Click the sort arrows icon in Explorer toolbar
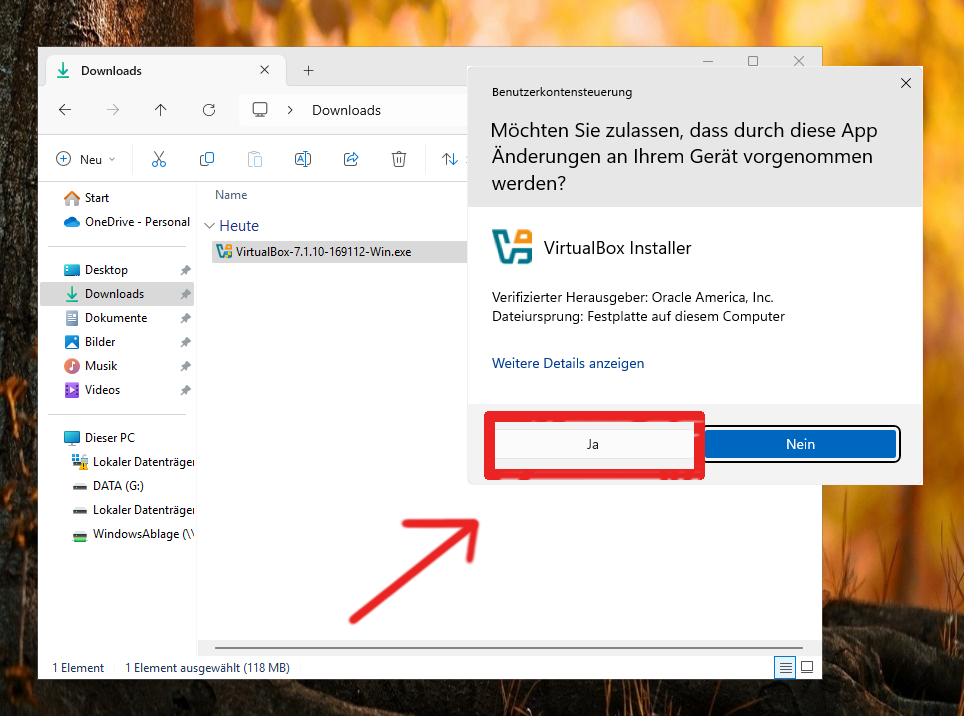 tap(449, 159)
